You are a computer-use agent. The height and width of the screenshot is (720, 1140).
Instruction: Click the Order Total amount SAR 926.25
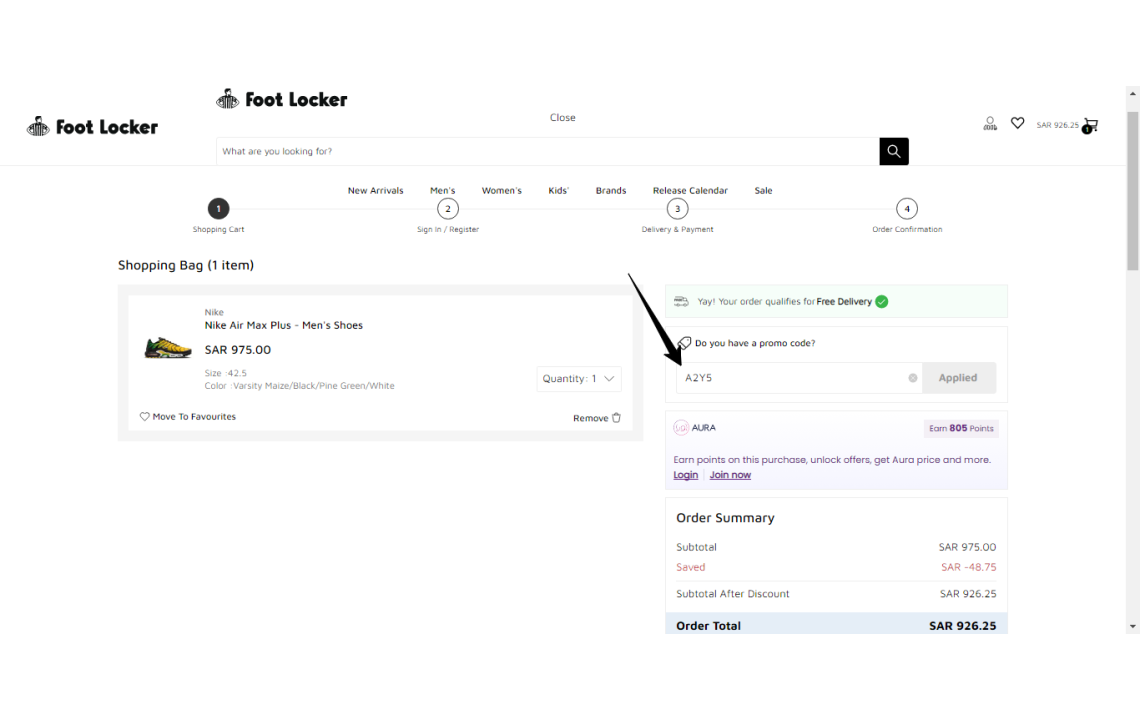click(963, 626)
